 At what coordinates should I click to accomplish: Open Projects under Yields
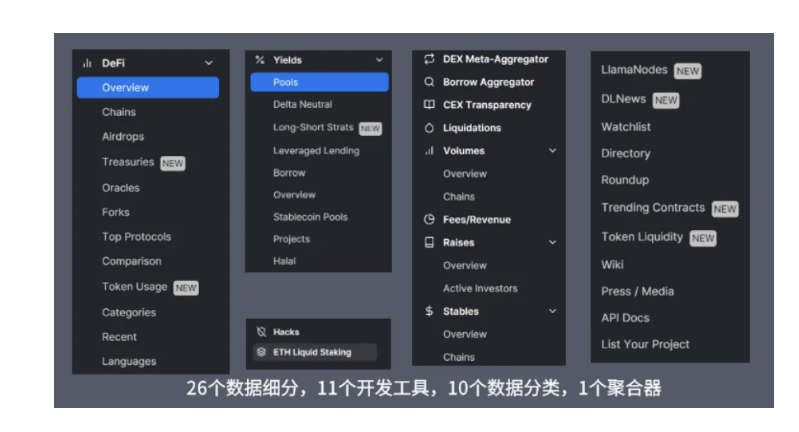291,239
